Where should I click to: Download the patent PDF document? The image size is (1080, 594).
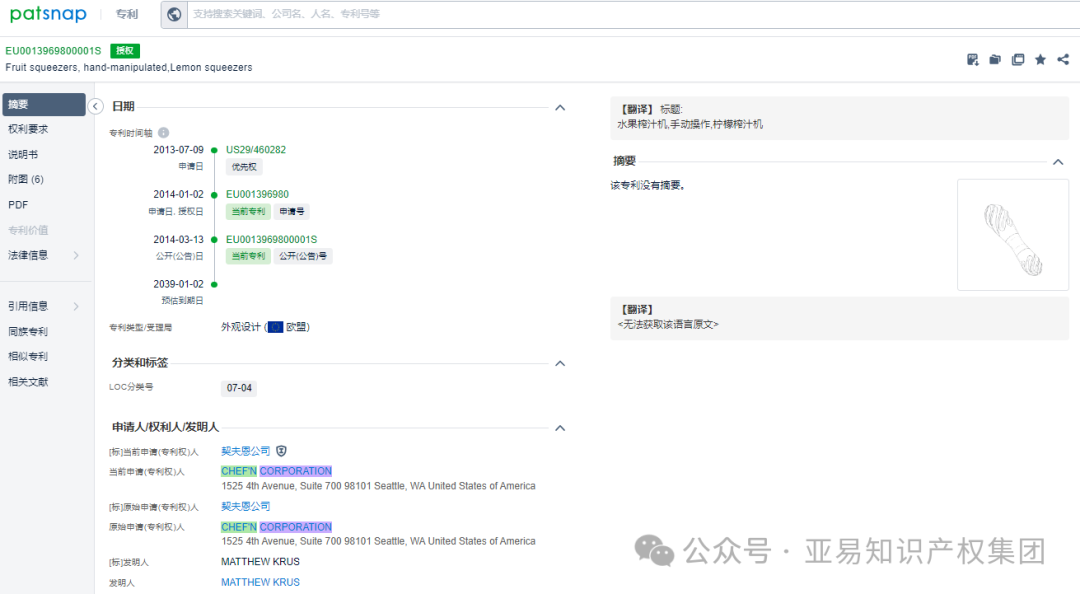pyautogui.click(x=971, y=59)
